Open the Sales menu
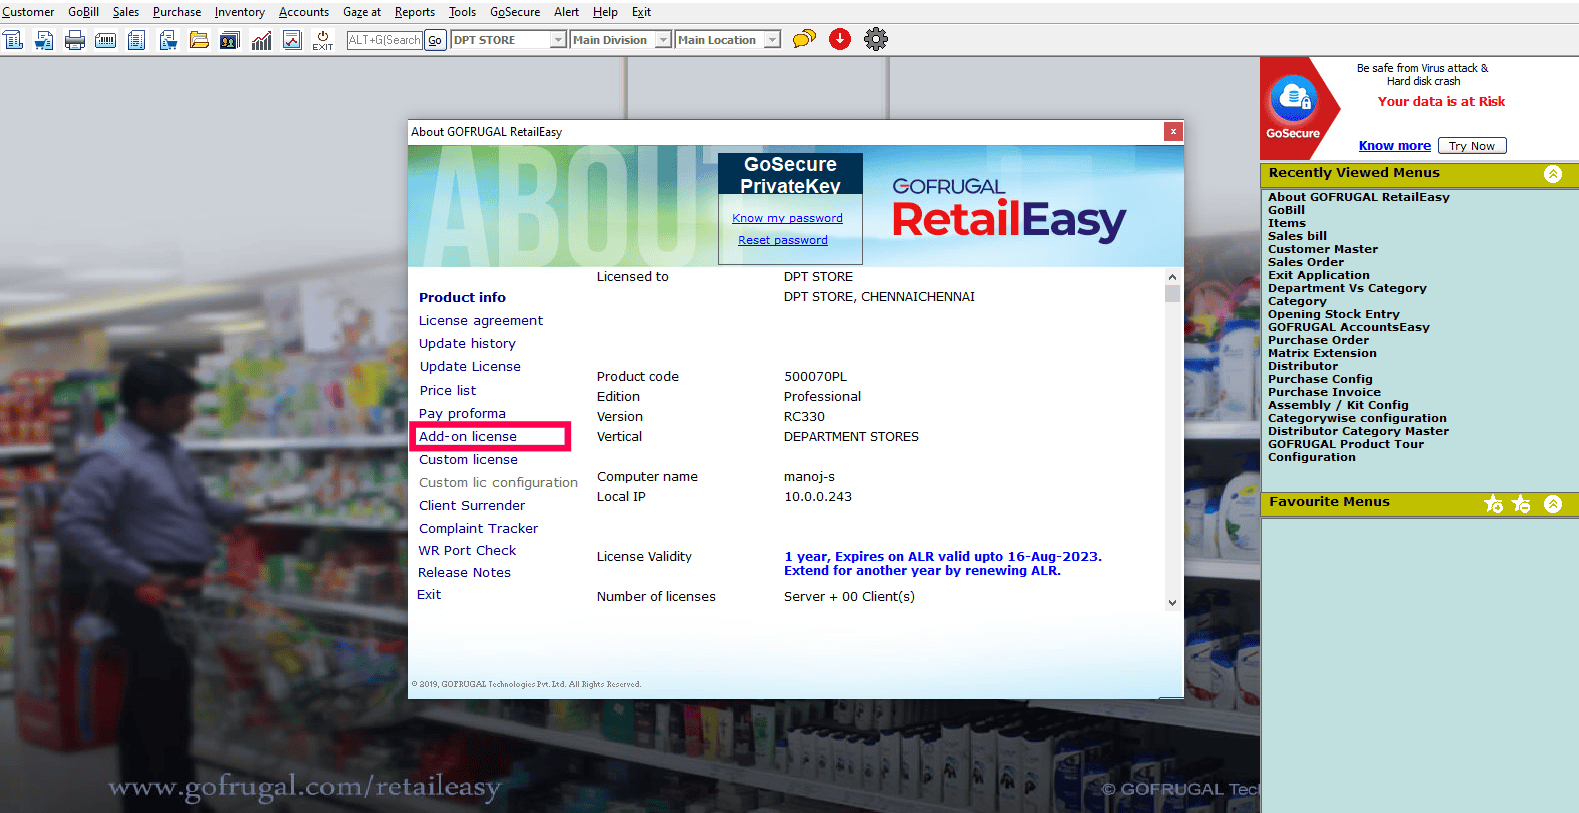Viewport: 1579px width, 813px height. click(x=126, y=12)
